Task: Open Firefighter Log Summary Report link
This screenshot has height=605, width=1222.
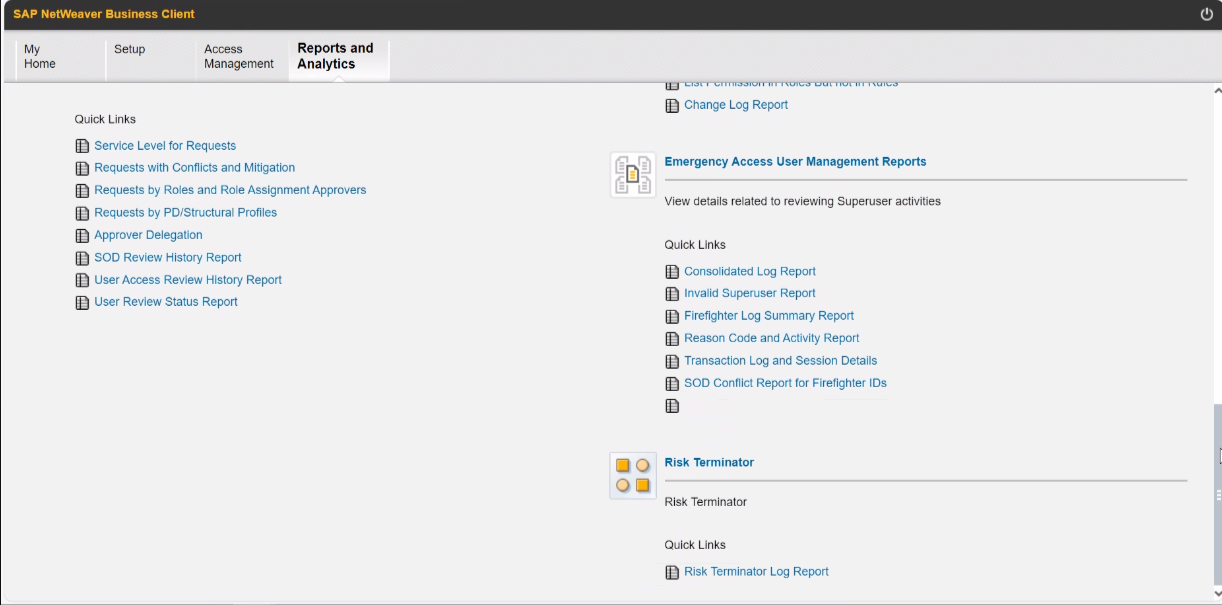Action: coord(768,316)
